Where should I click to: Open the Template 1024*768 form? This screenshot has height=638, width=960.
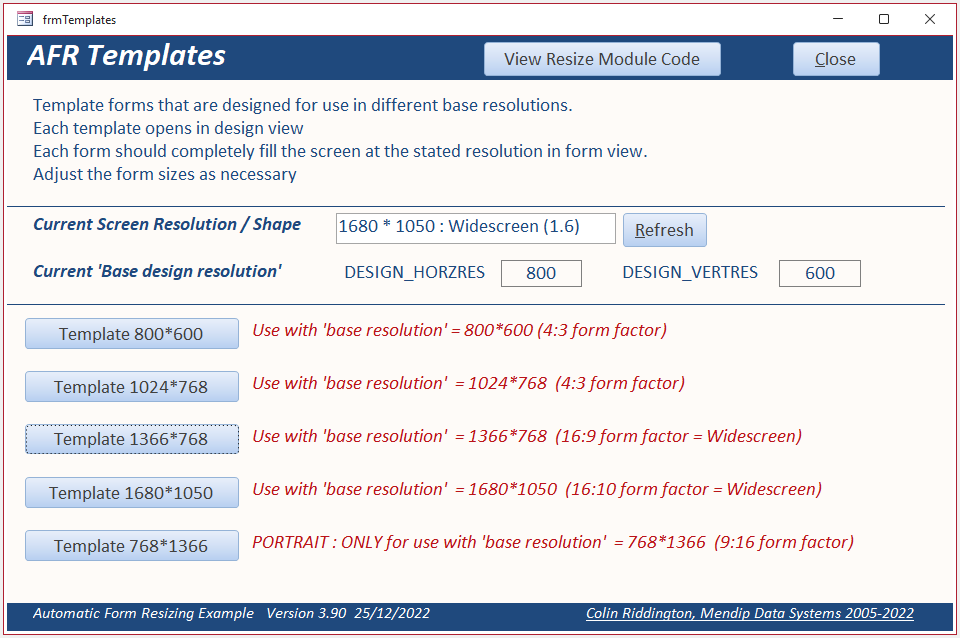[132, 386]
